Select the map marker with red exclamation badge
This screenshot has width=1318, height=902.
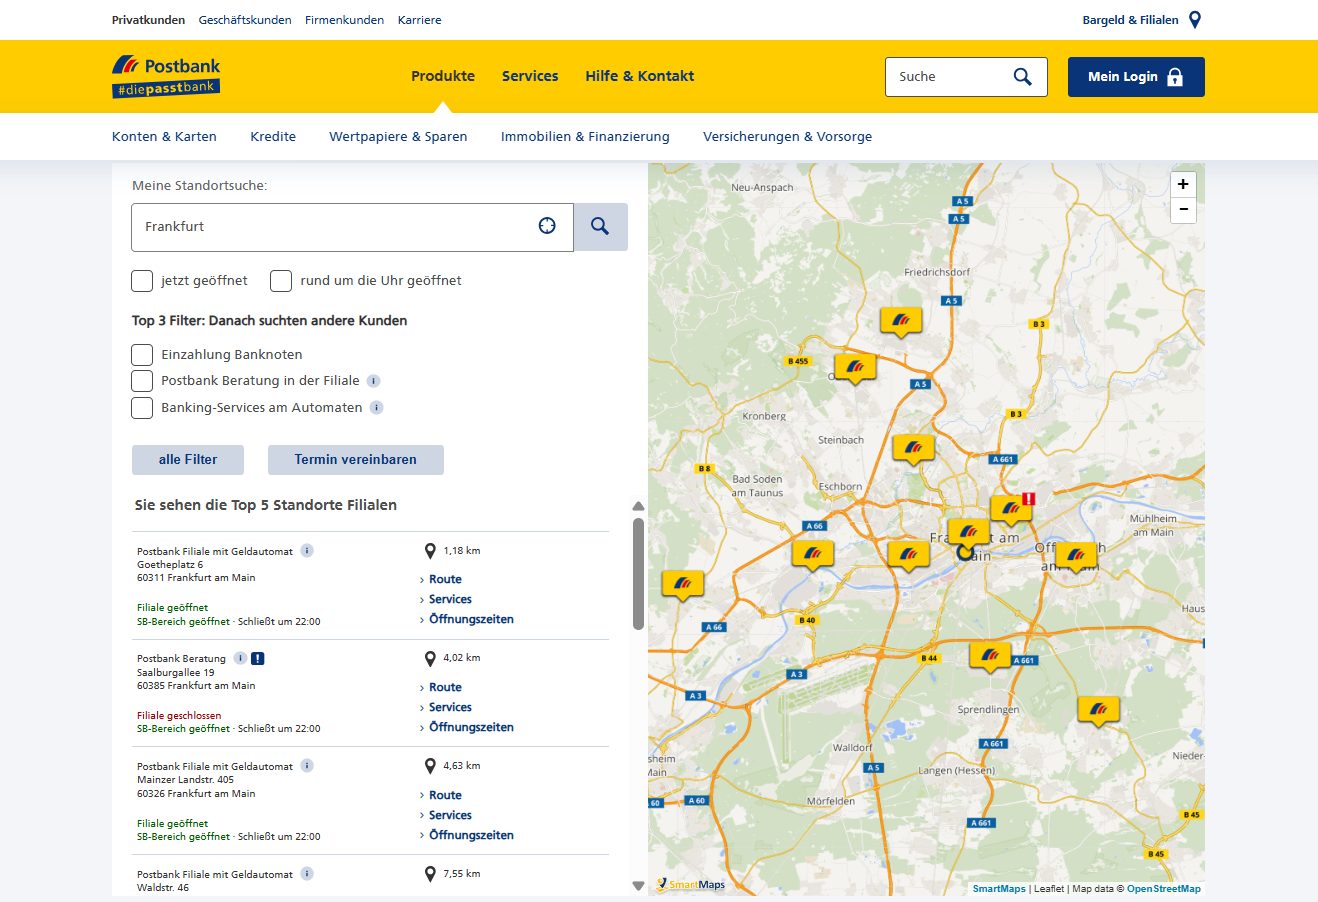1011,509
